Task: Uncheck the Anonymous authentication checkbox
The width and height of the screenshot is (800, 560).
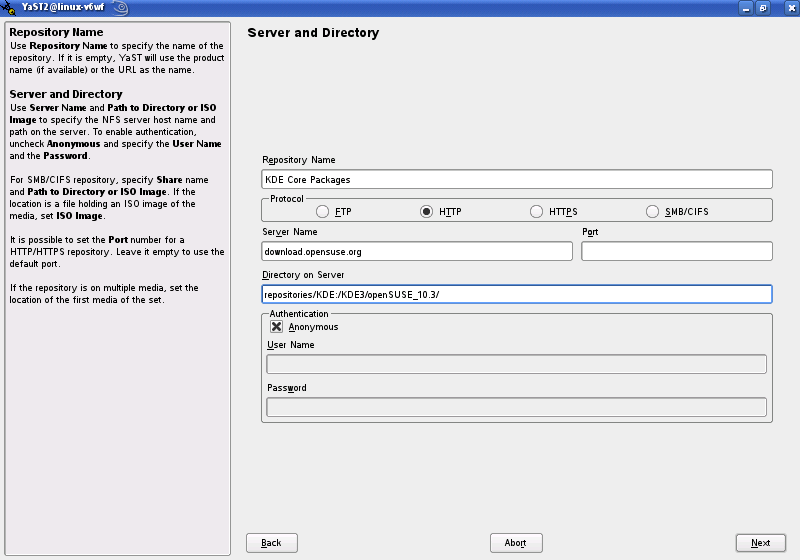Action: 277,326
